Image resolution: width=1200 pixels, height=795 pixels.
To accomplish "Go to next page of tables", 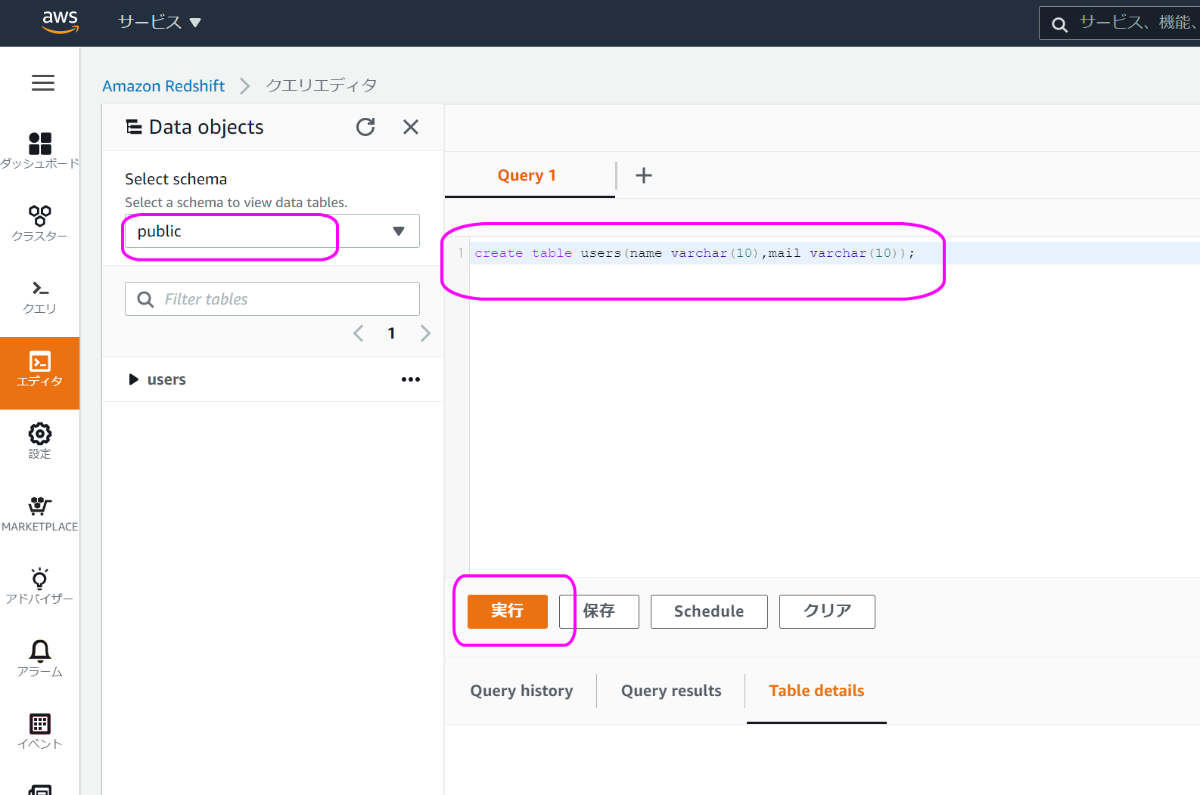I will click(425, 333).
